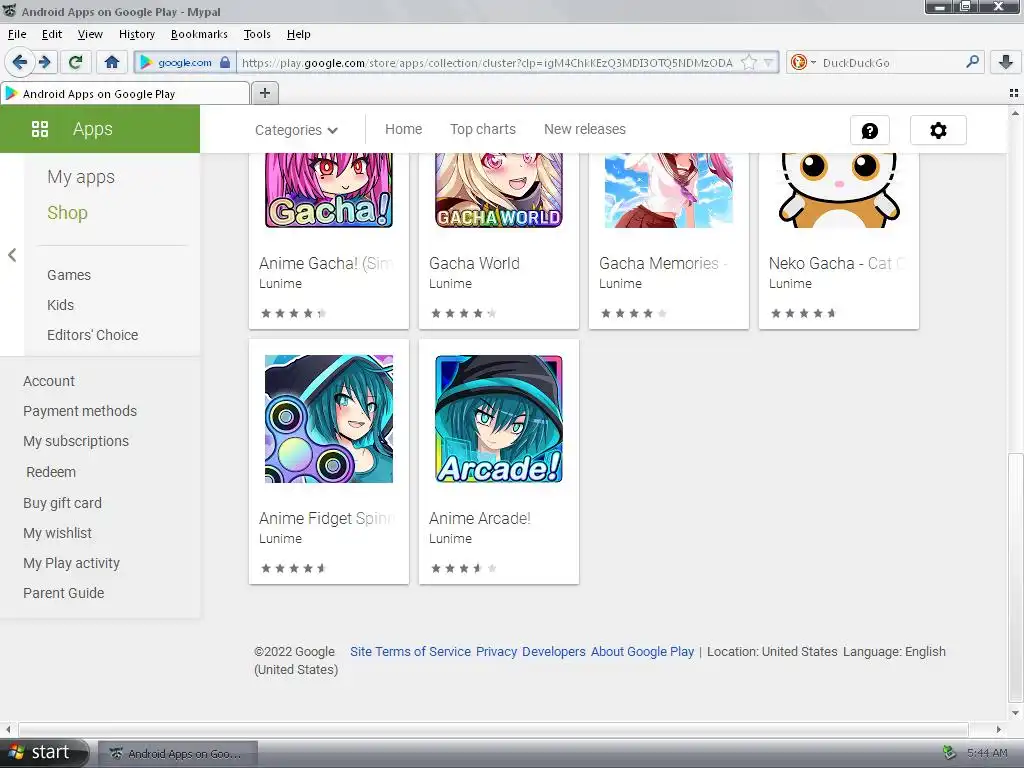Image resolution: width=1024 pixels, height=768 pixels.
Task: Open the Kids section
Action: 60,305
